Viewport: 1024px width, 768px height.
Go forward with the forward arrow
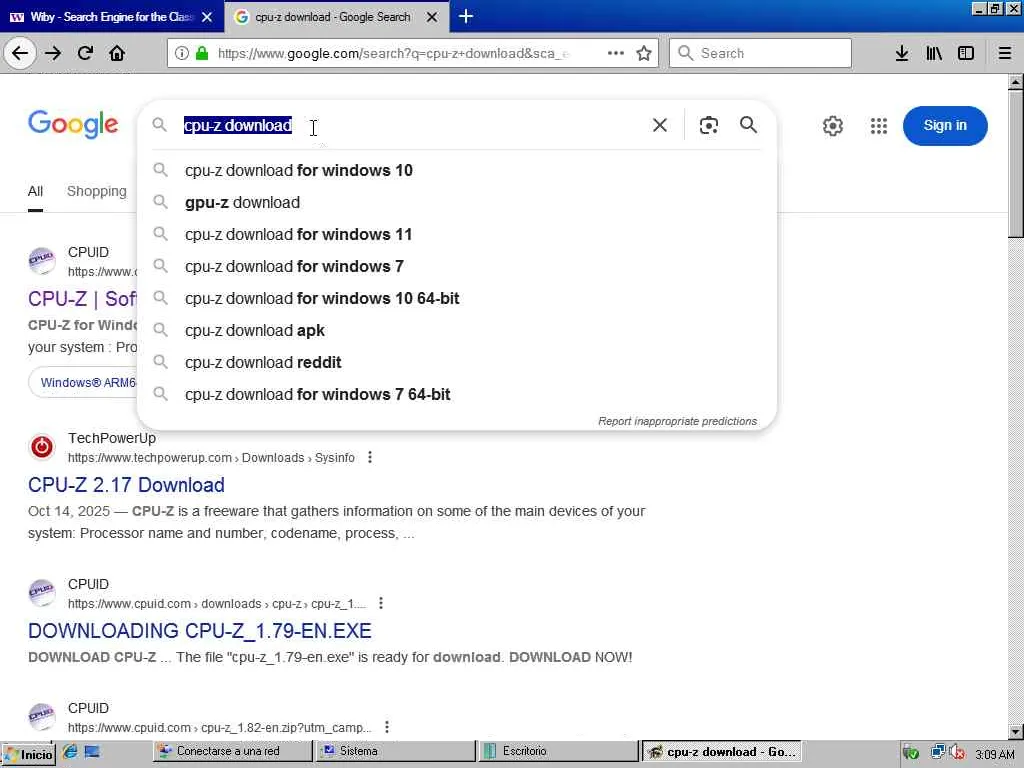point(53,53)
